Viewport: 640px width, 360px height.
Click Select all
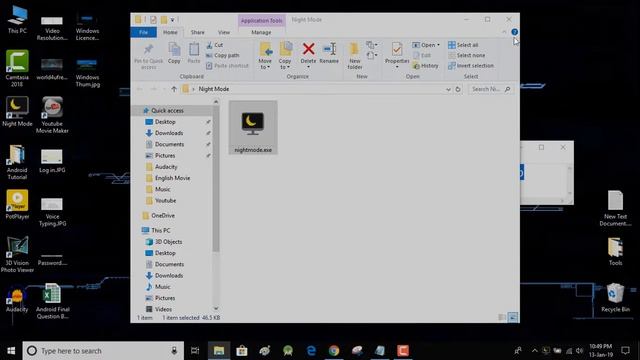coord(463,45)
